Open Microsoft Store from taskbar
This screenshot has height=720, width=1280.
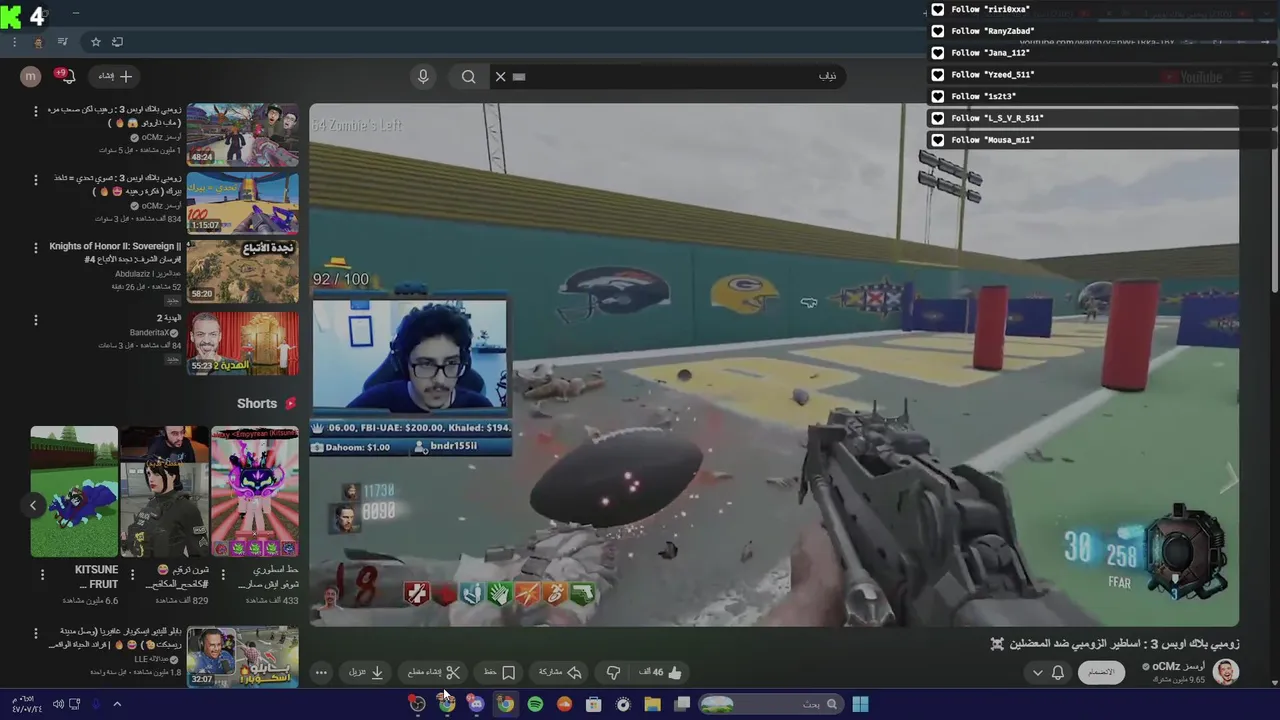(x=593, y=704)
